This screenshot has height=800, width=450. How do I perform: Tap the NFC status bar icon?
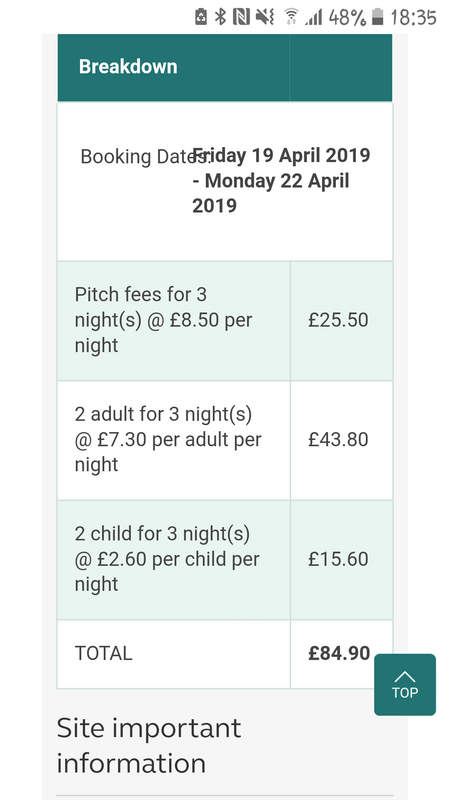[241, 17]
